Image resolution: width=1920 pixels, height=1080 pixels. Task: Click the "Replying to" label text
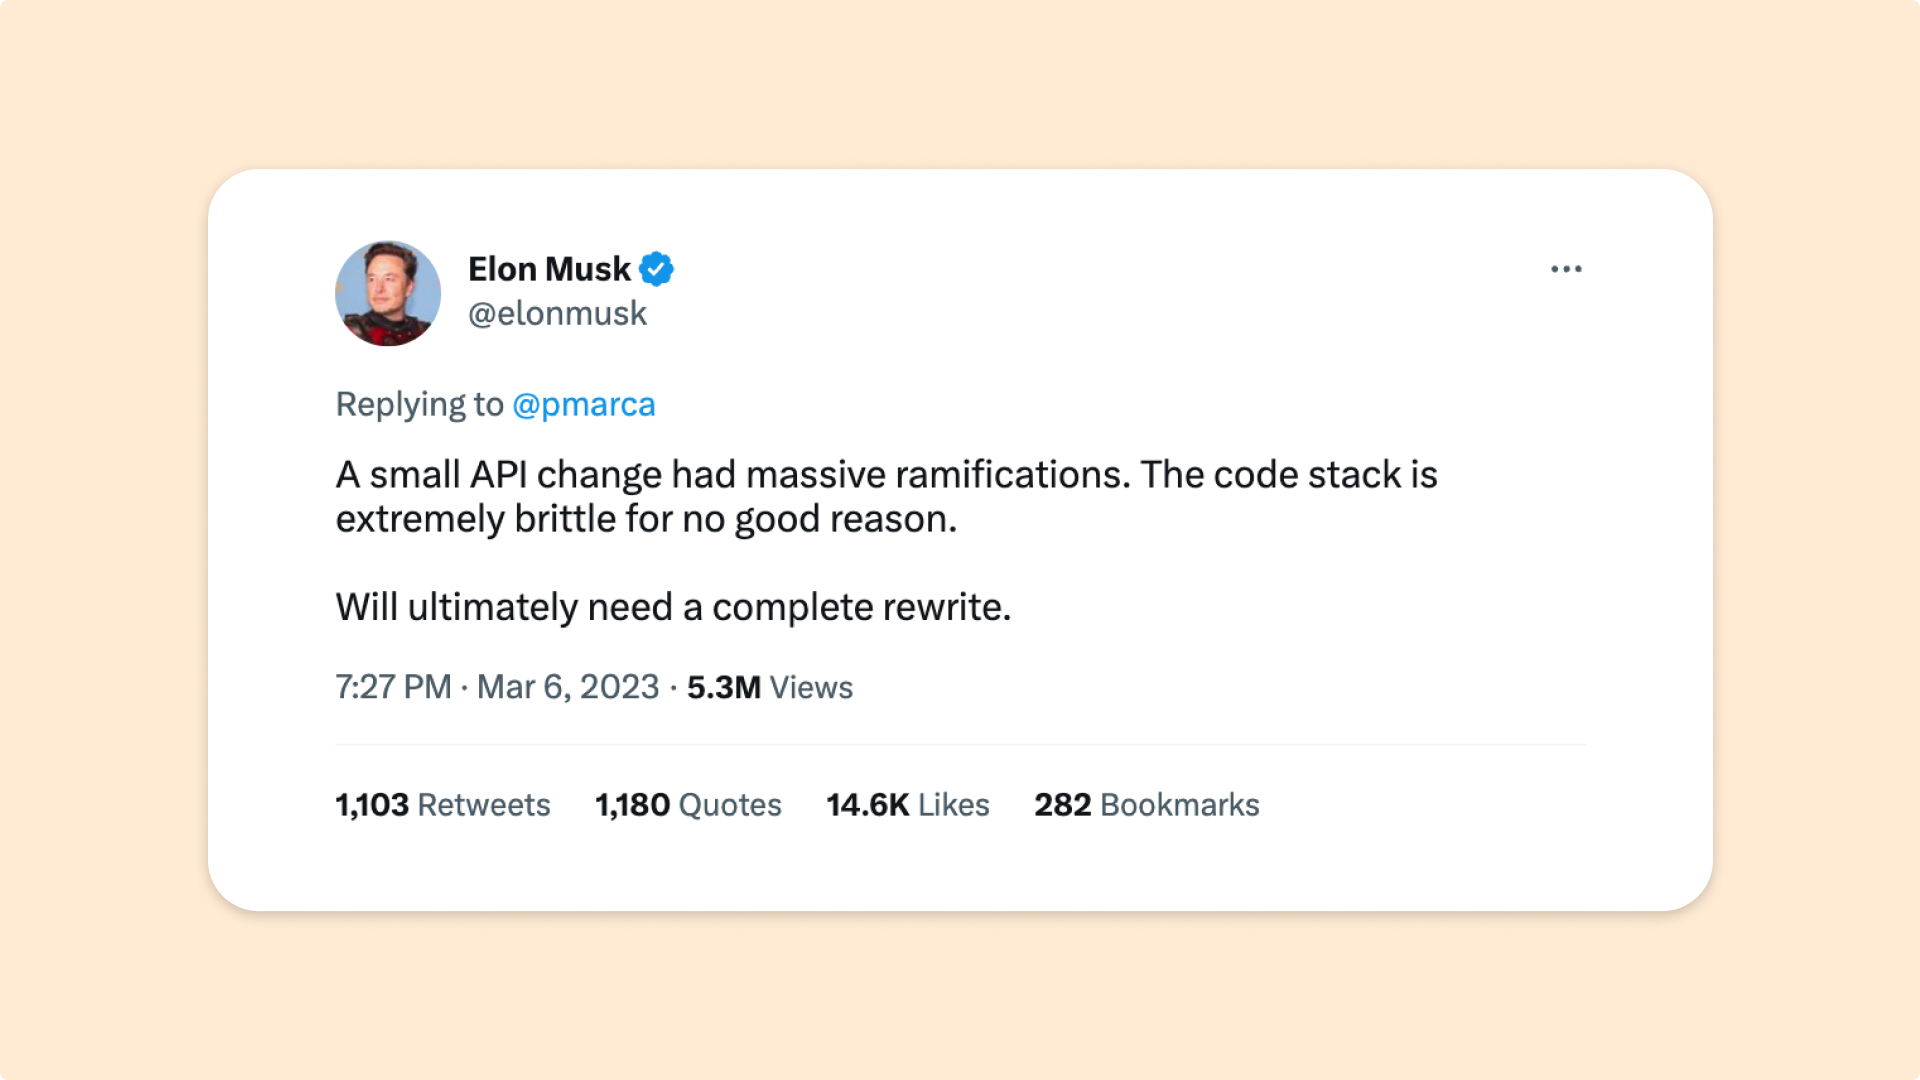click(x=419, y=404)
